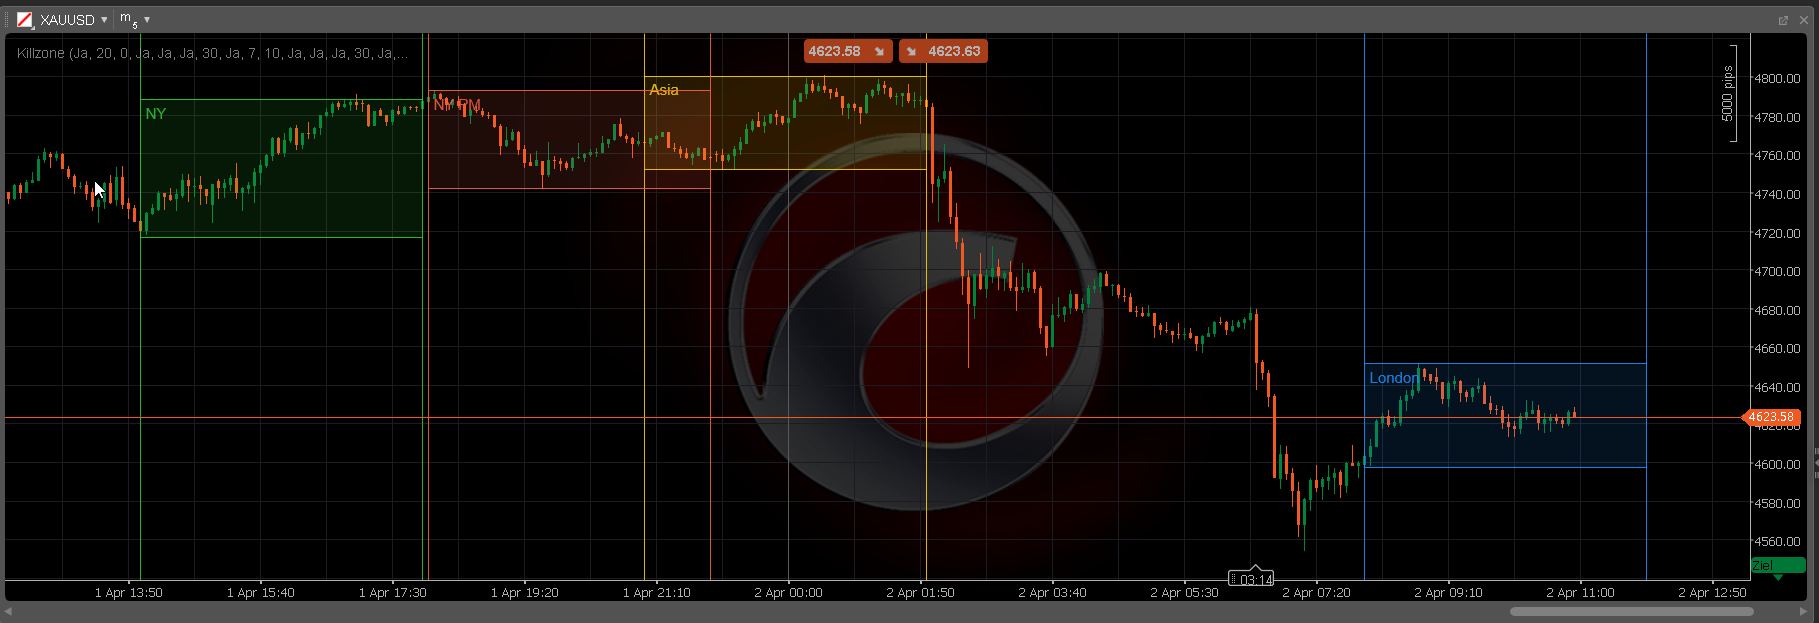Screen dimensions: 1819x623
Task: Close the XAUUSD chart panel
Action: (x=1804, y=20)
